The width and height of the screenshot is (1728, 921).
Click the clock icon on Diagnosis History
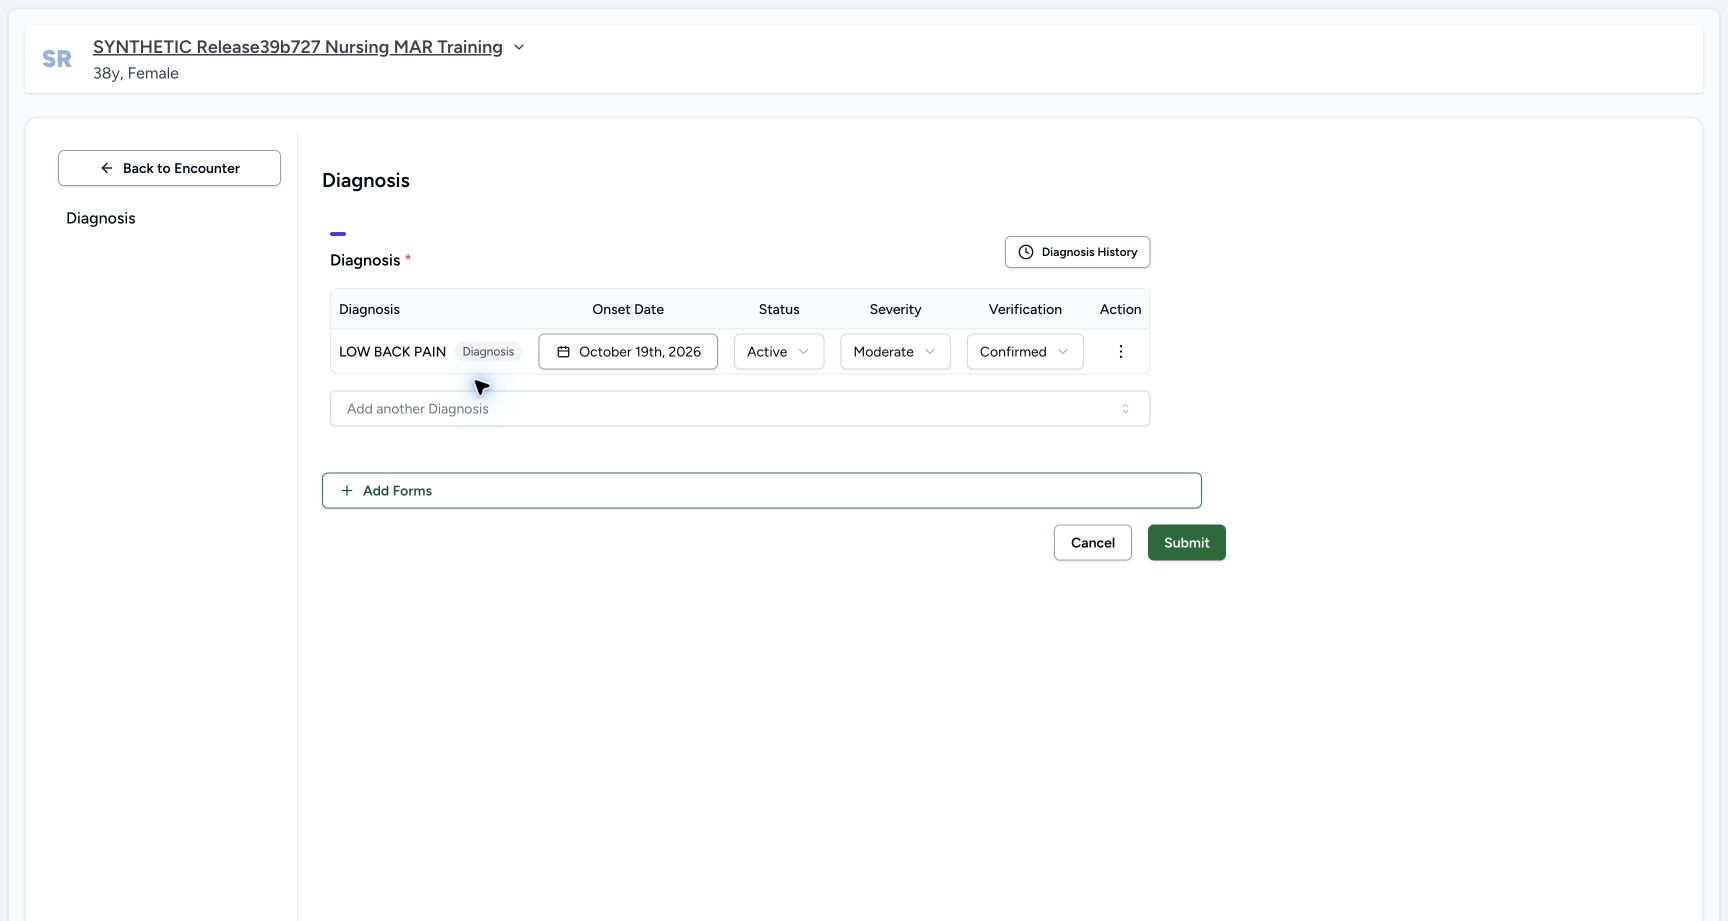point(1025,252)
